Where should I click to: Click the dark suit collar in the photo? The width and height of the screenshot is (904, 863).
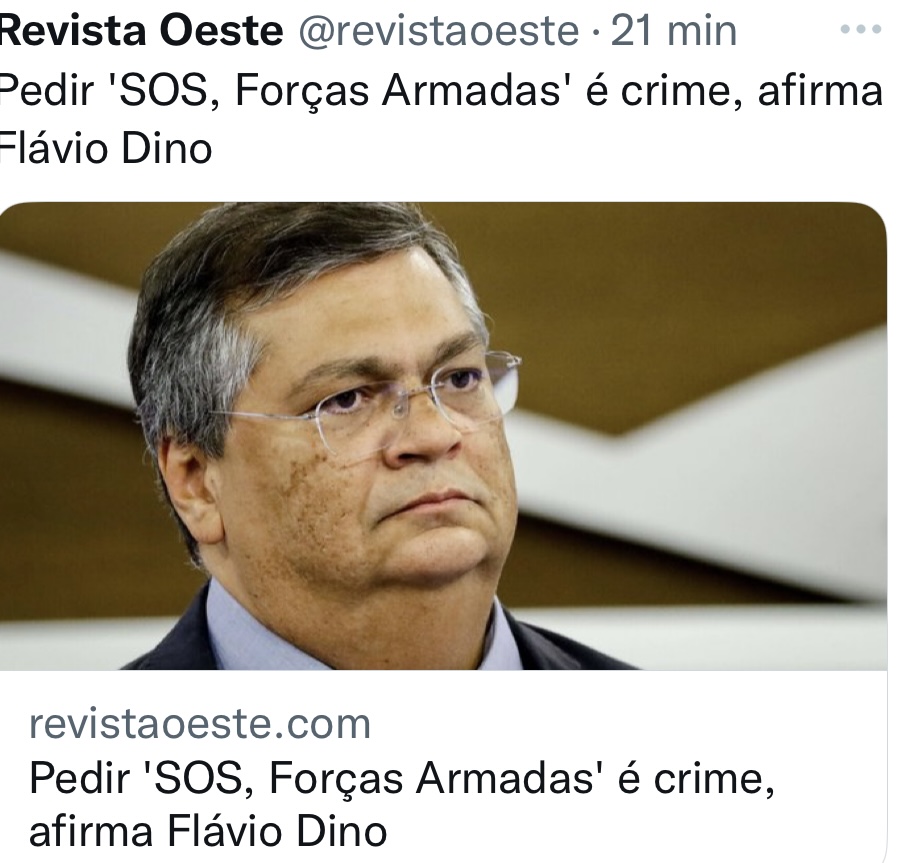173,634
